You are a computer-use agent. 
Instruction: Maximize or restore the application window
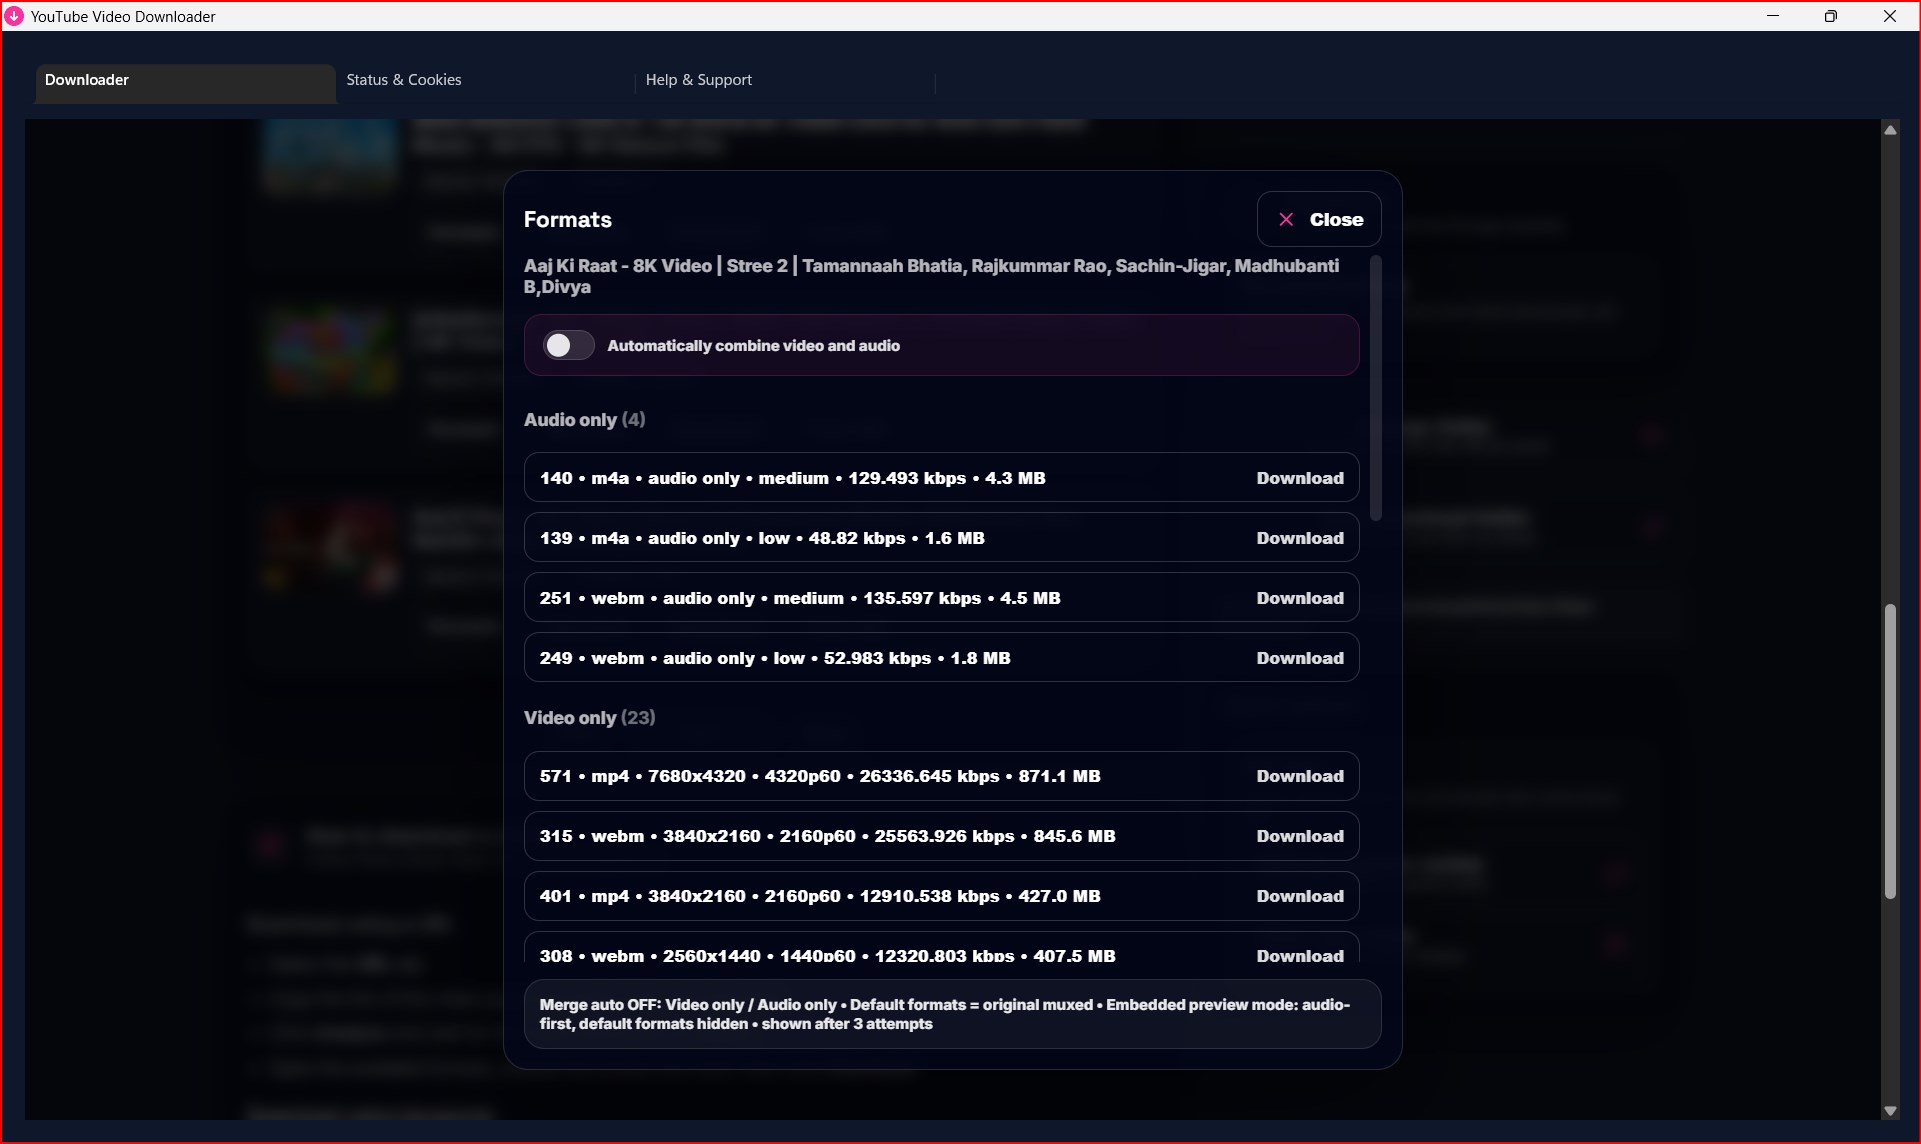coord(1831,16)
